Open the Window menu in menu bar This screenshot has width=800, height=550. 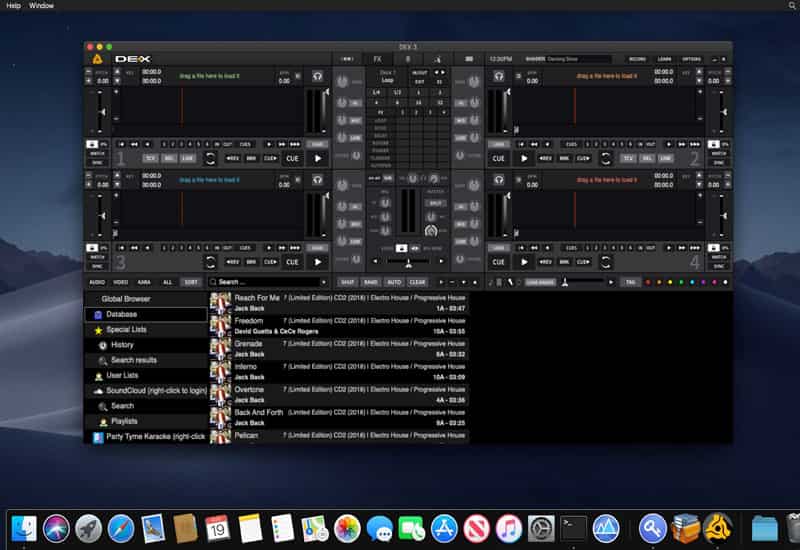point(42,6)
